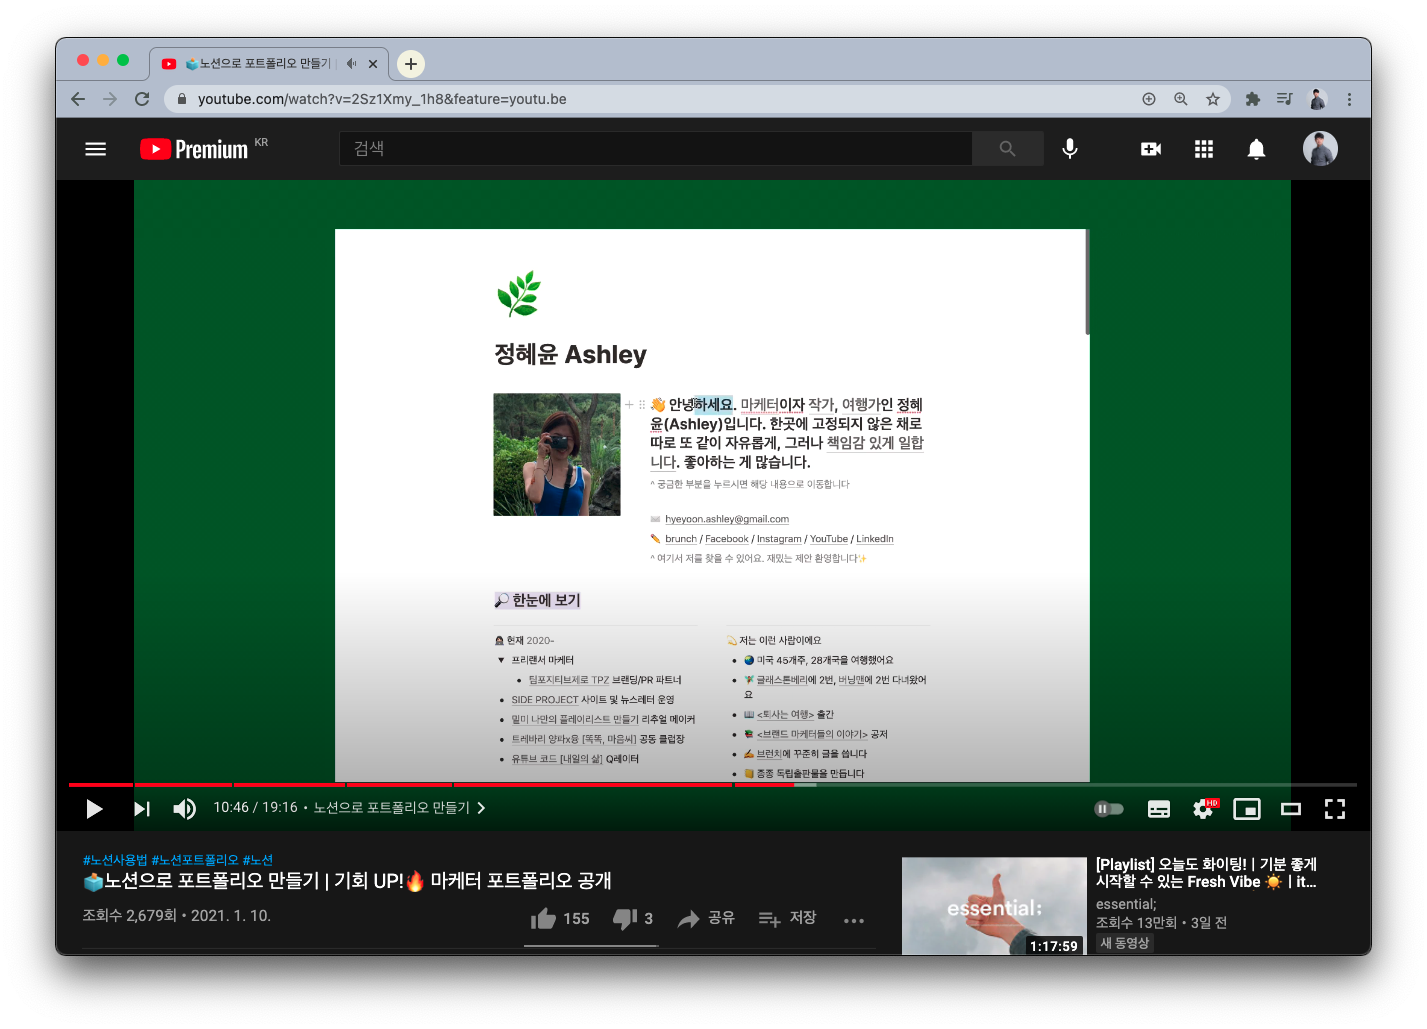Skip to next video
This screenshot has width=1427, height=1029.
click(142, 809)
